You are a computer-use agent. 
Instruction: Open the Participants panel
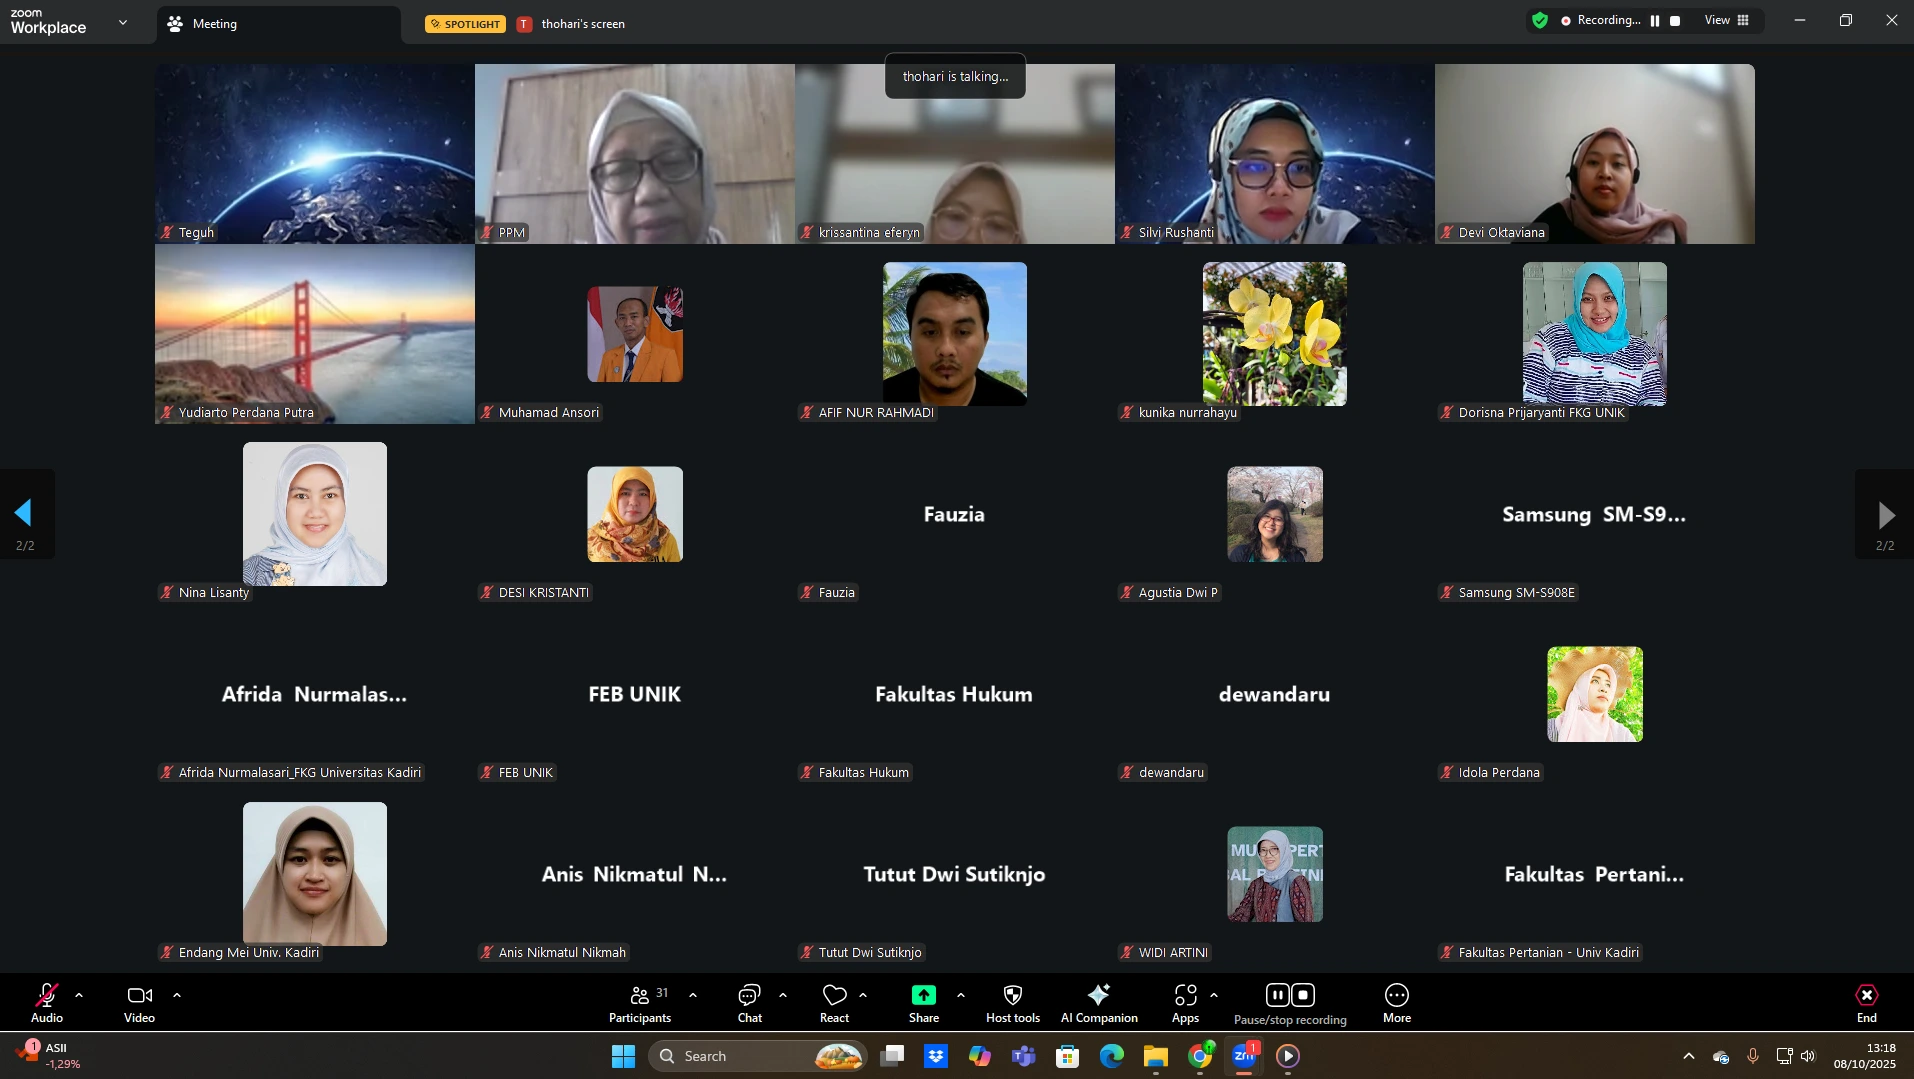tap(640, 1003)
